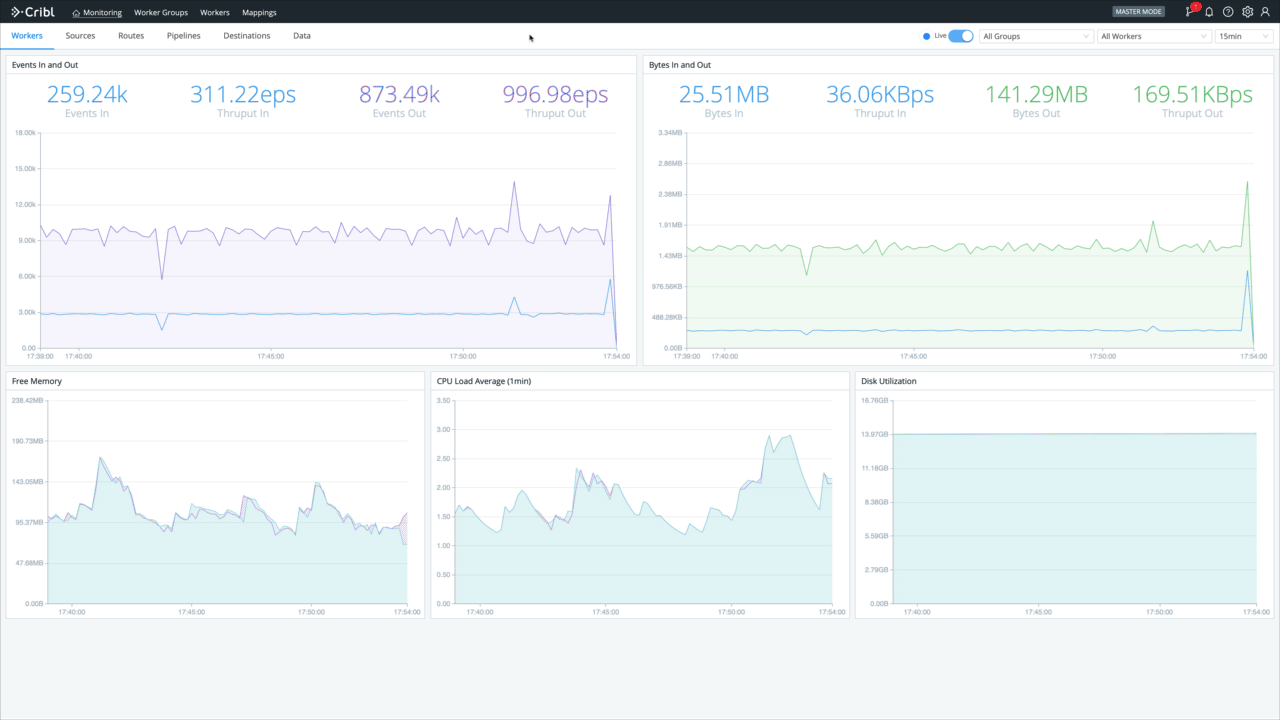Viewport: 1280px width, 720px height.
Task: Switch the Live data switch
Action: (x=959, y=35)
